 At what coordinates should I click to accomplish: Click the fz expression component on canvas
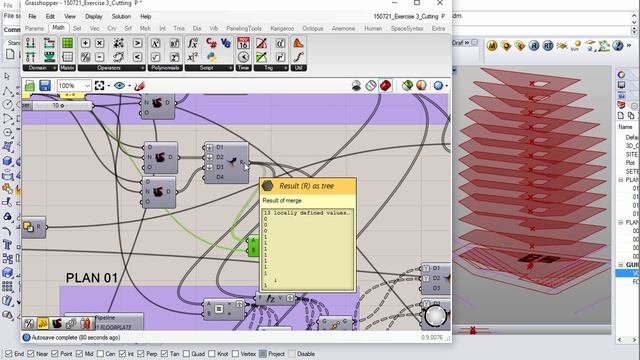pyautogui.click(x=275, y=299)
